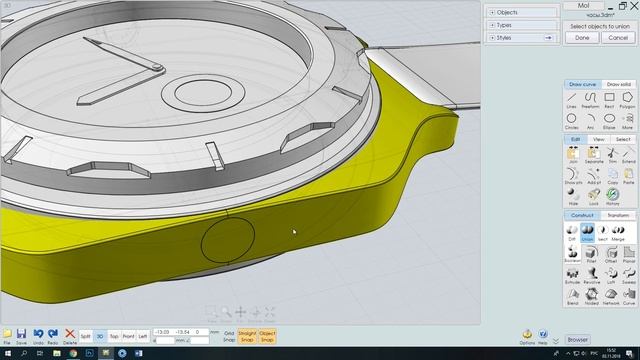
Task: Select the Rect drawing tool
Action: (609, 100)
